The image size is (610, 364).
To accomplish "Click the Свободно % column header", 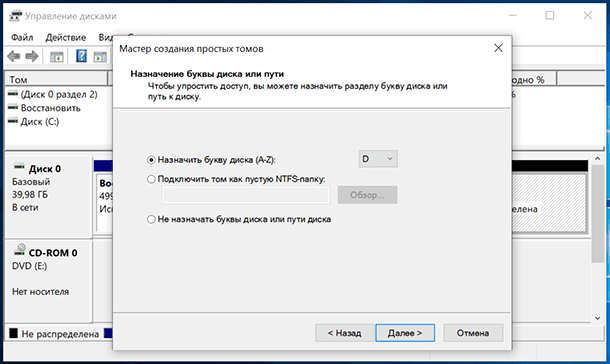I will pyautogui.click(x=534, y=79).
